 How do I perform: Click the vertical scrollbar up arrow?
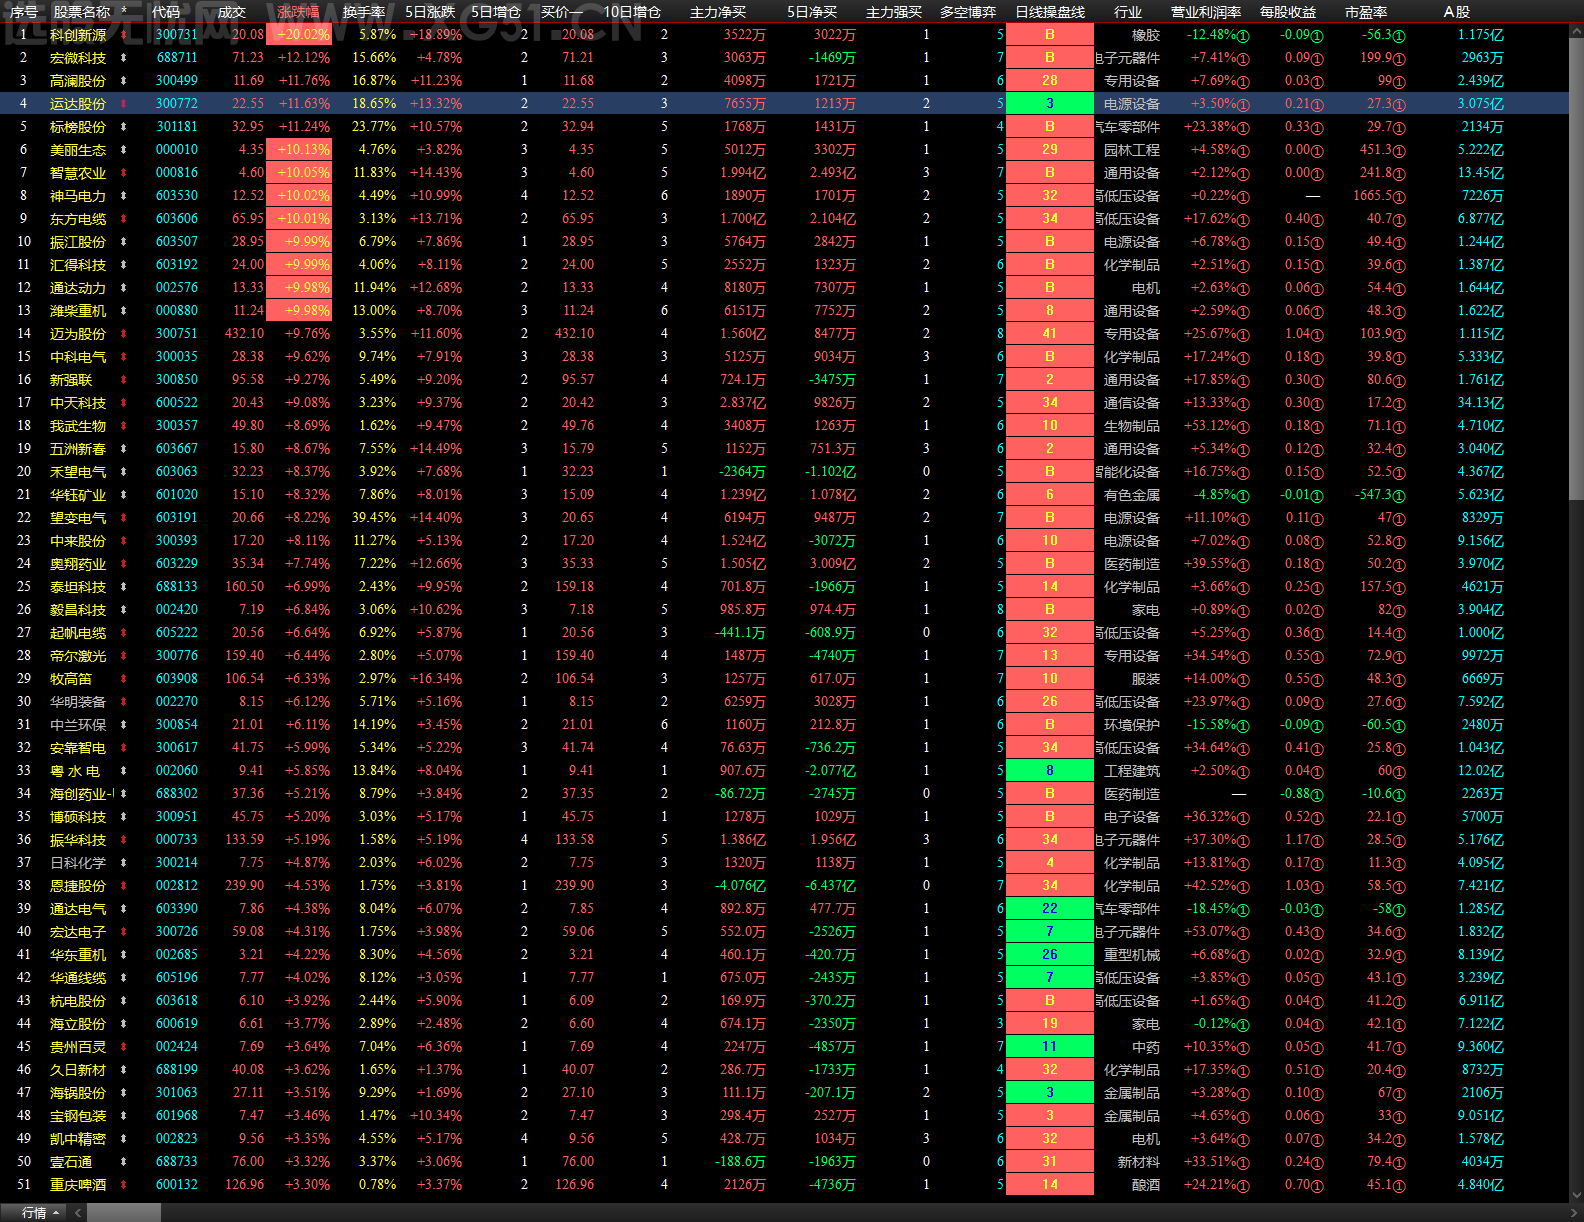(1576, 31)
